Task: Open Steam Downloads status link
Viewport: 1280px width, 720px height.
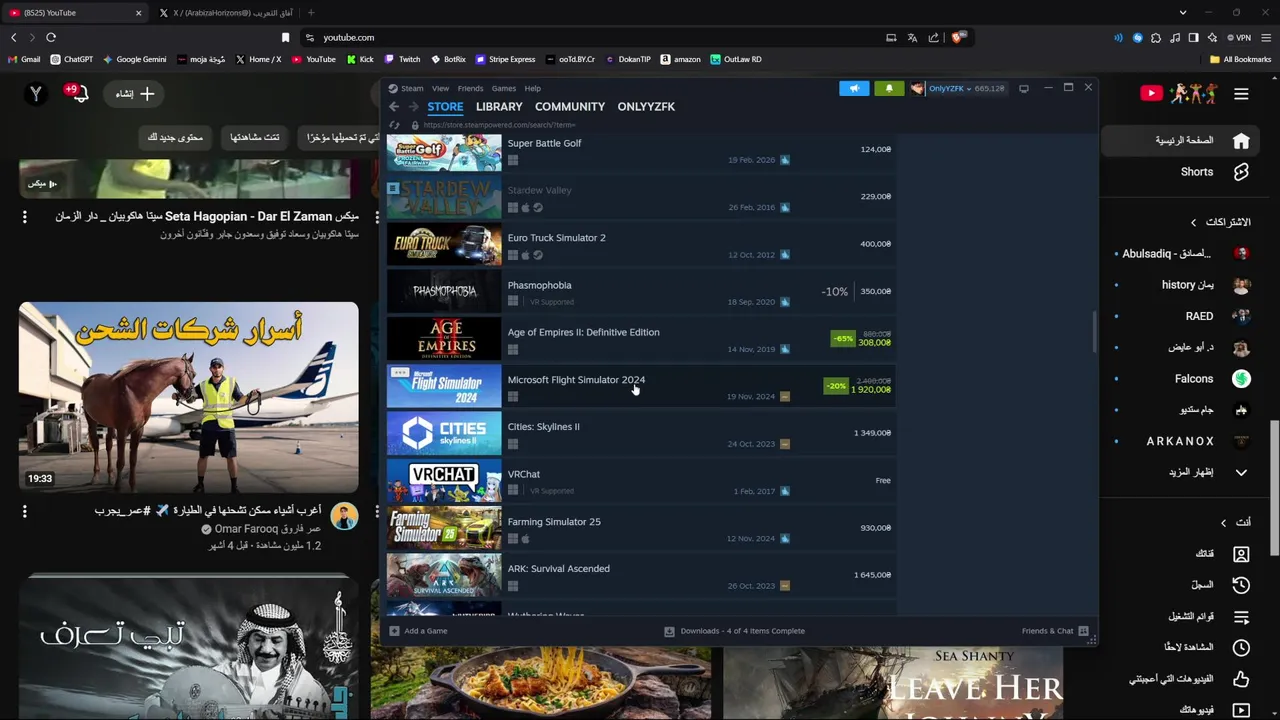Action: pos(735,631)
